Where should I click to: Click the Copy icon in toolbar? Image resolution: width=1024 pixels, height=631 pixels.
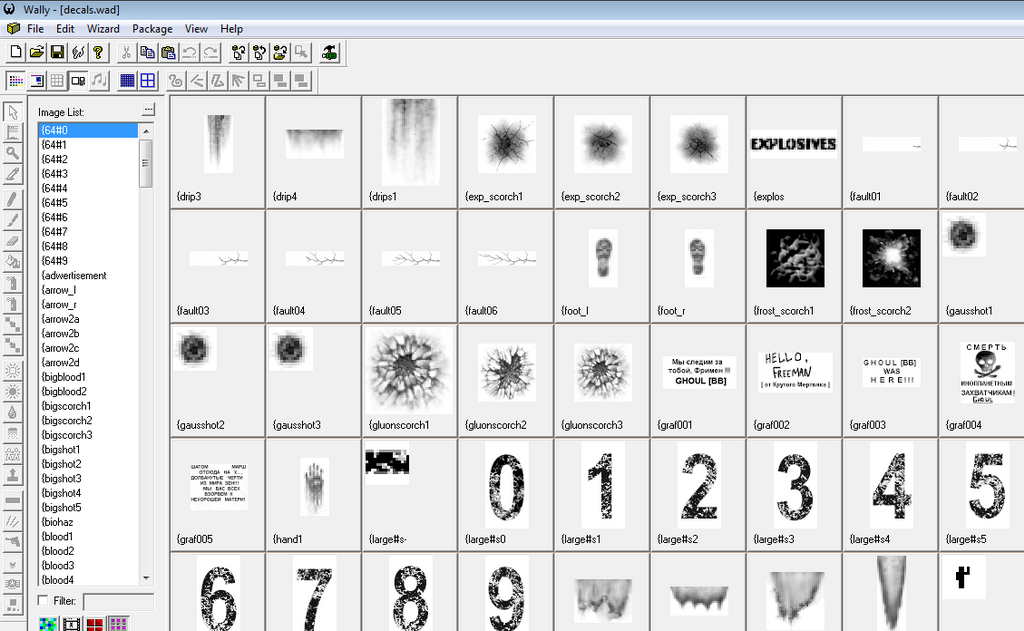147,52
